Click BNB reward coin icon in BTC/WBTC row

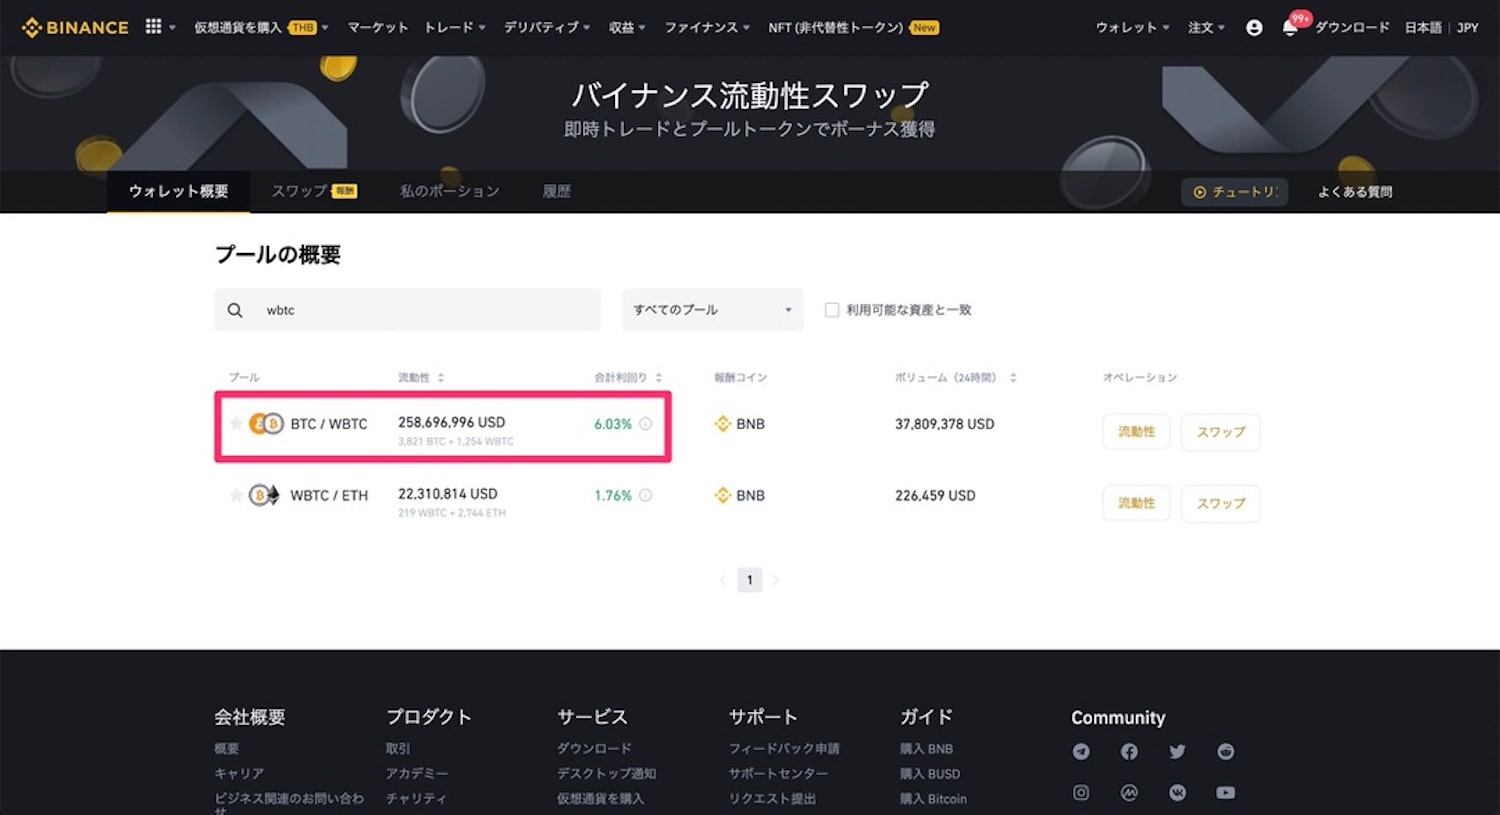click(x=723, y=424)
